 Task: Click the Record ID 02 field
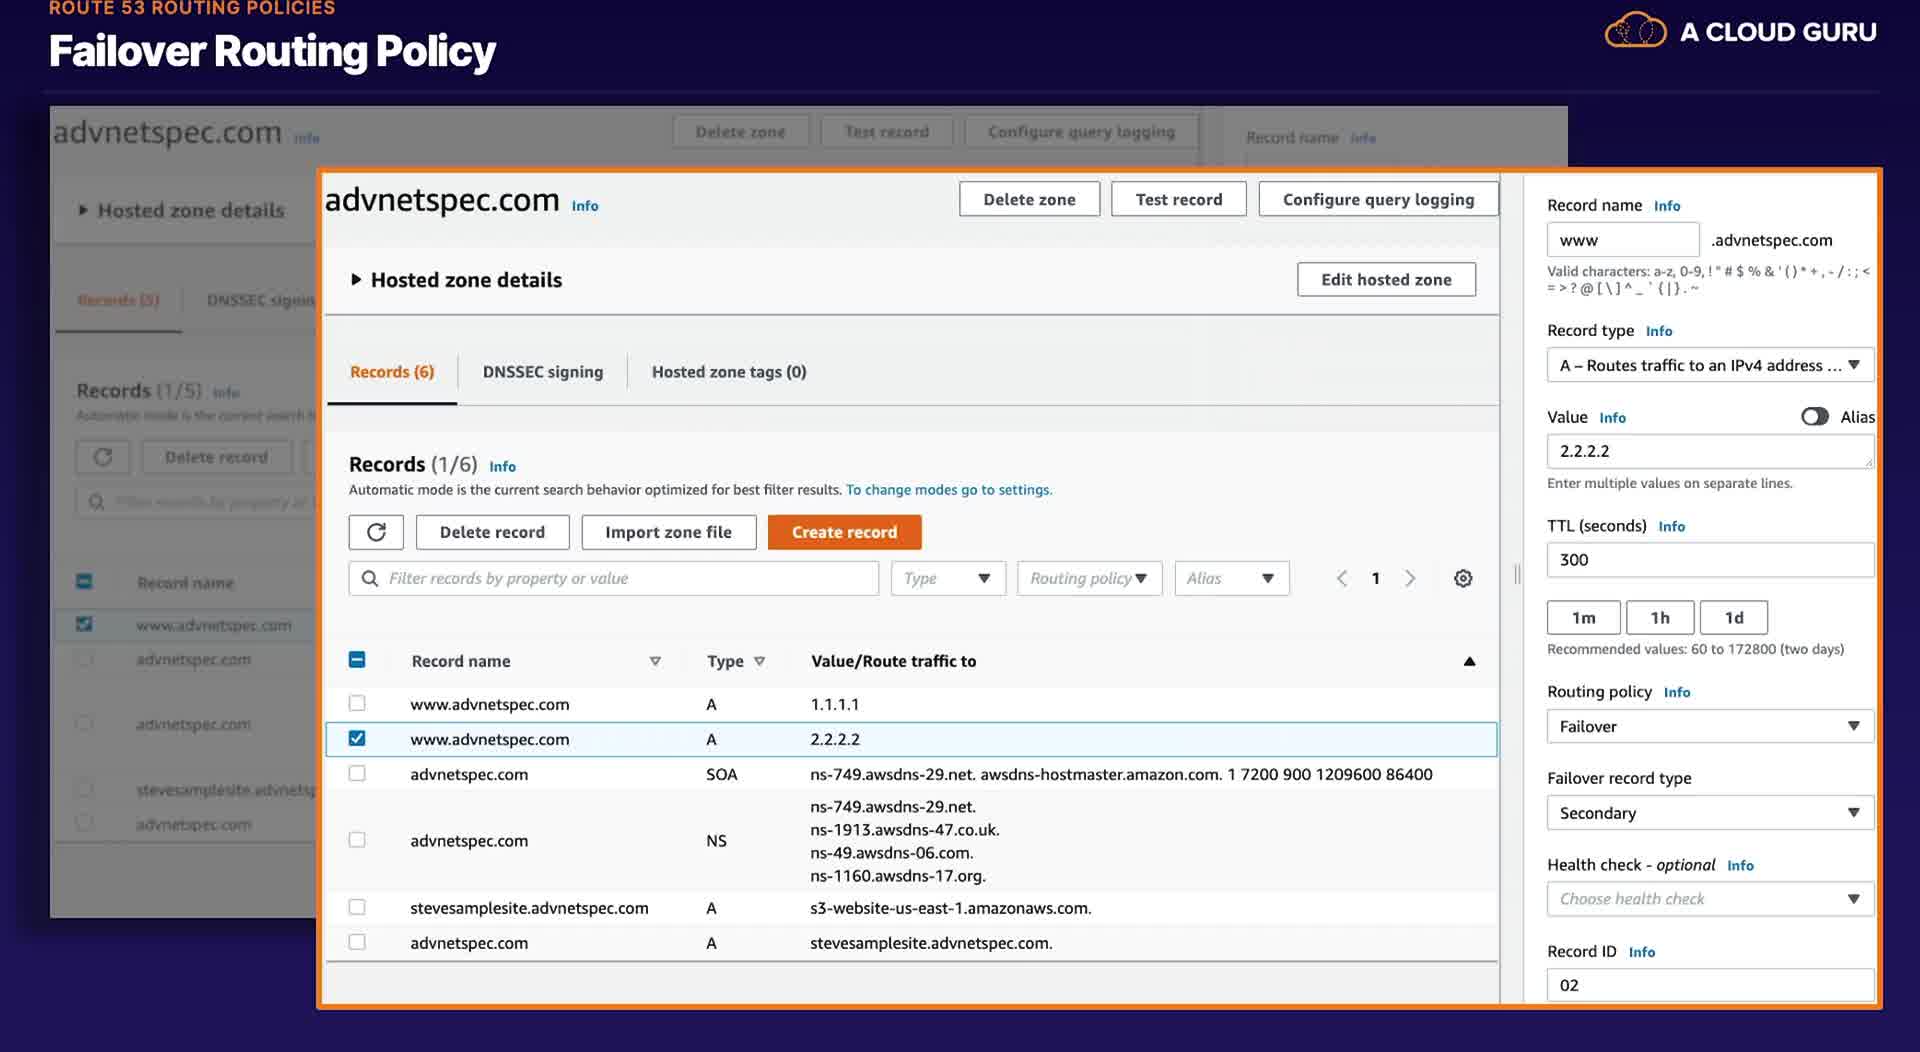[1710, 985]
